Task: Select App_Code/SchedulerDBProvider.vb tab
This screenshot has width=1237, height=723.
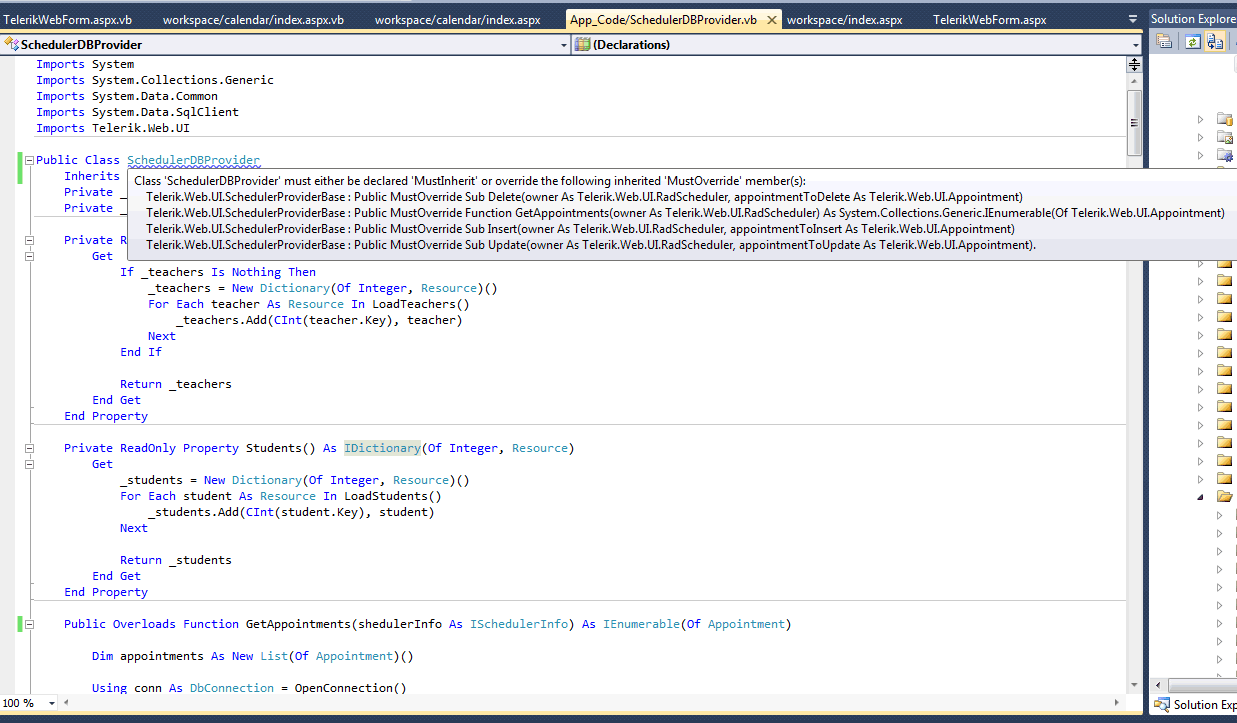Action: coord(672,20)
